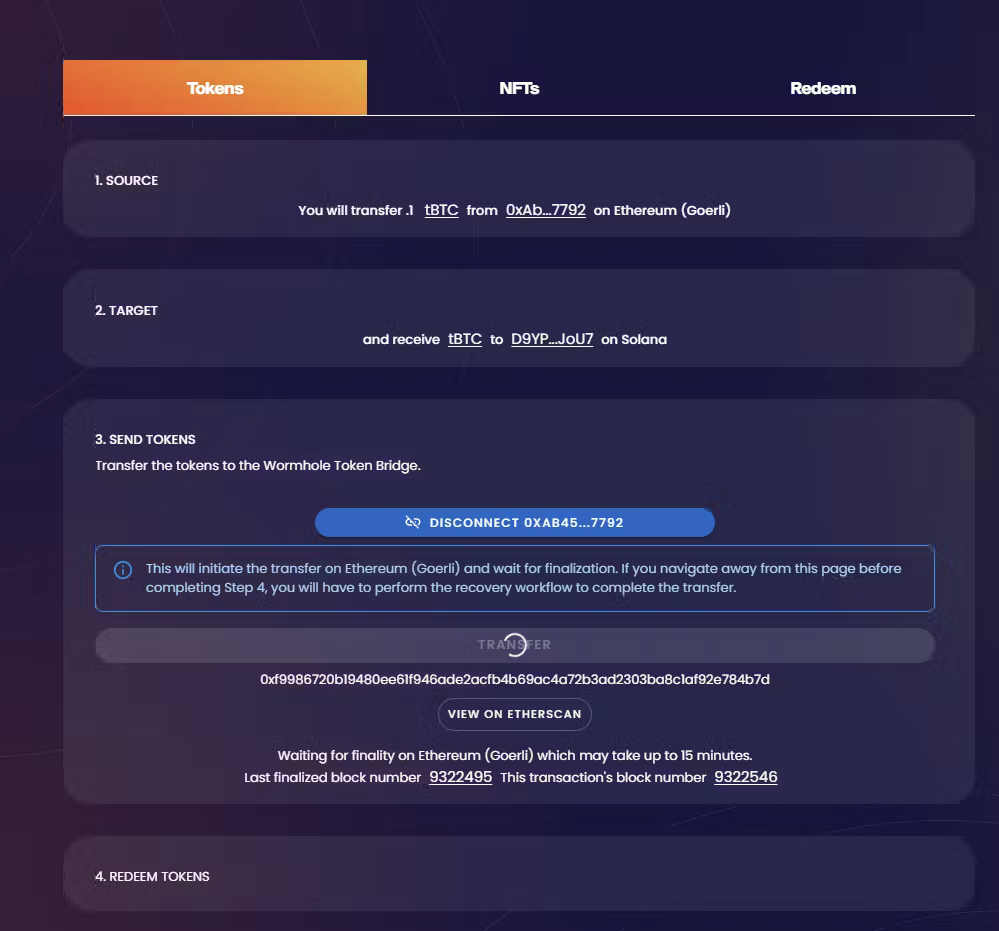Click the transaction's block number 9322546
Screen dimensions: 999x931
(746, 776)
